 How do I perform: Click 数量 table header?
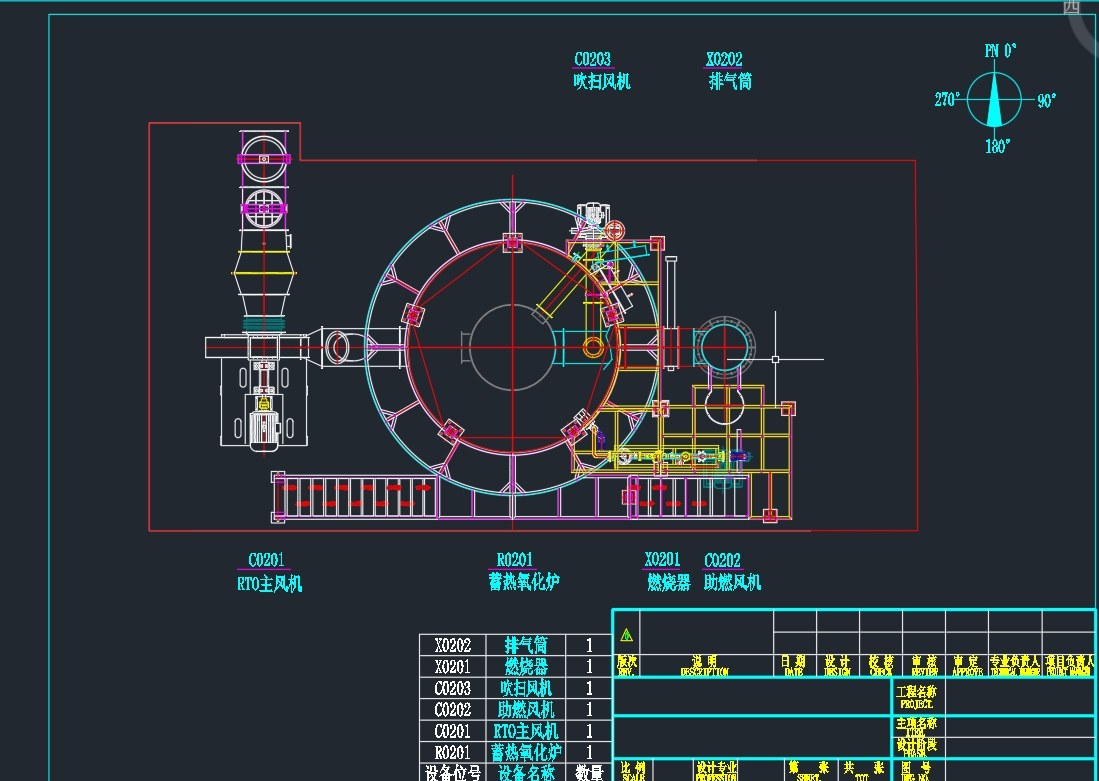(589, 773)
